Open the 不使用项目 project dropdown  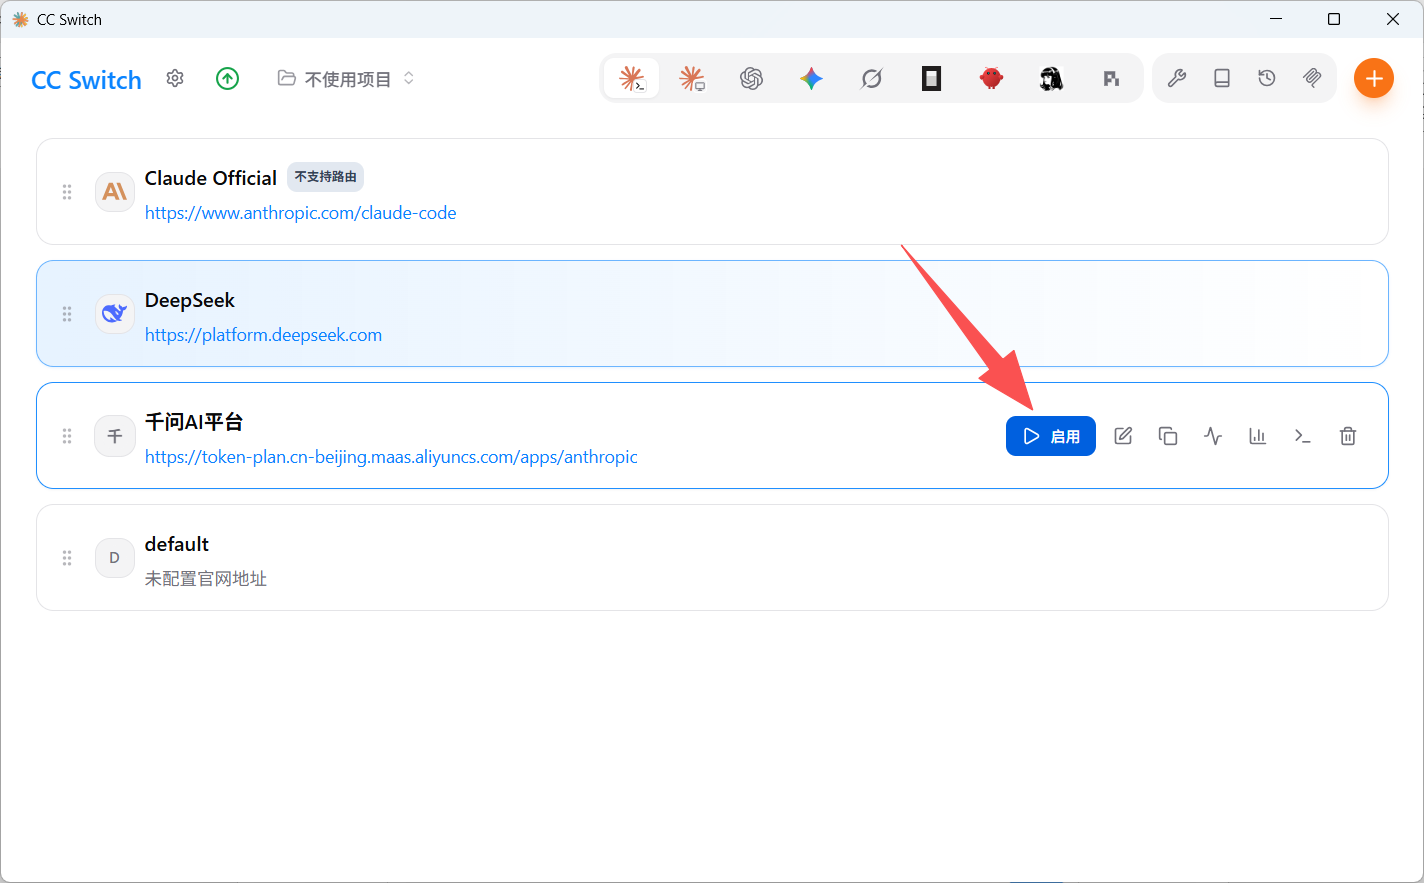(x=346, y=78)
